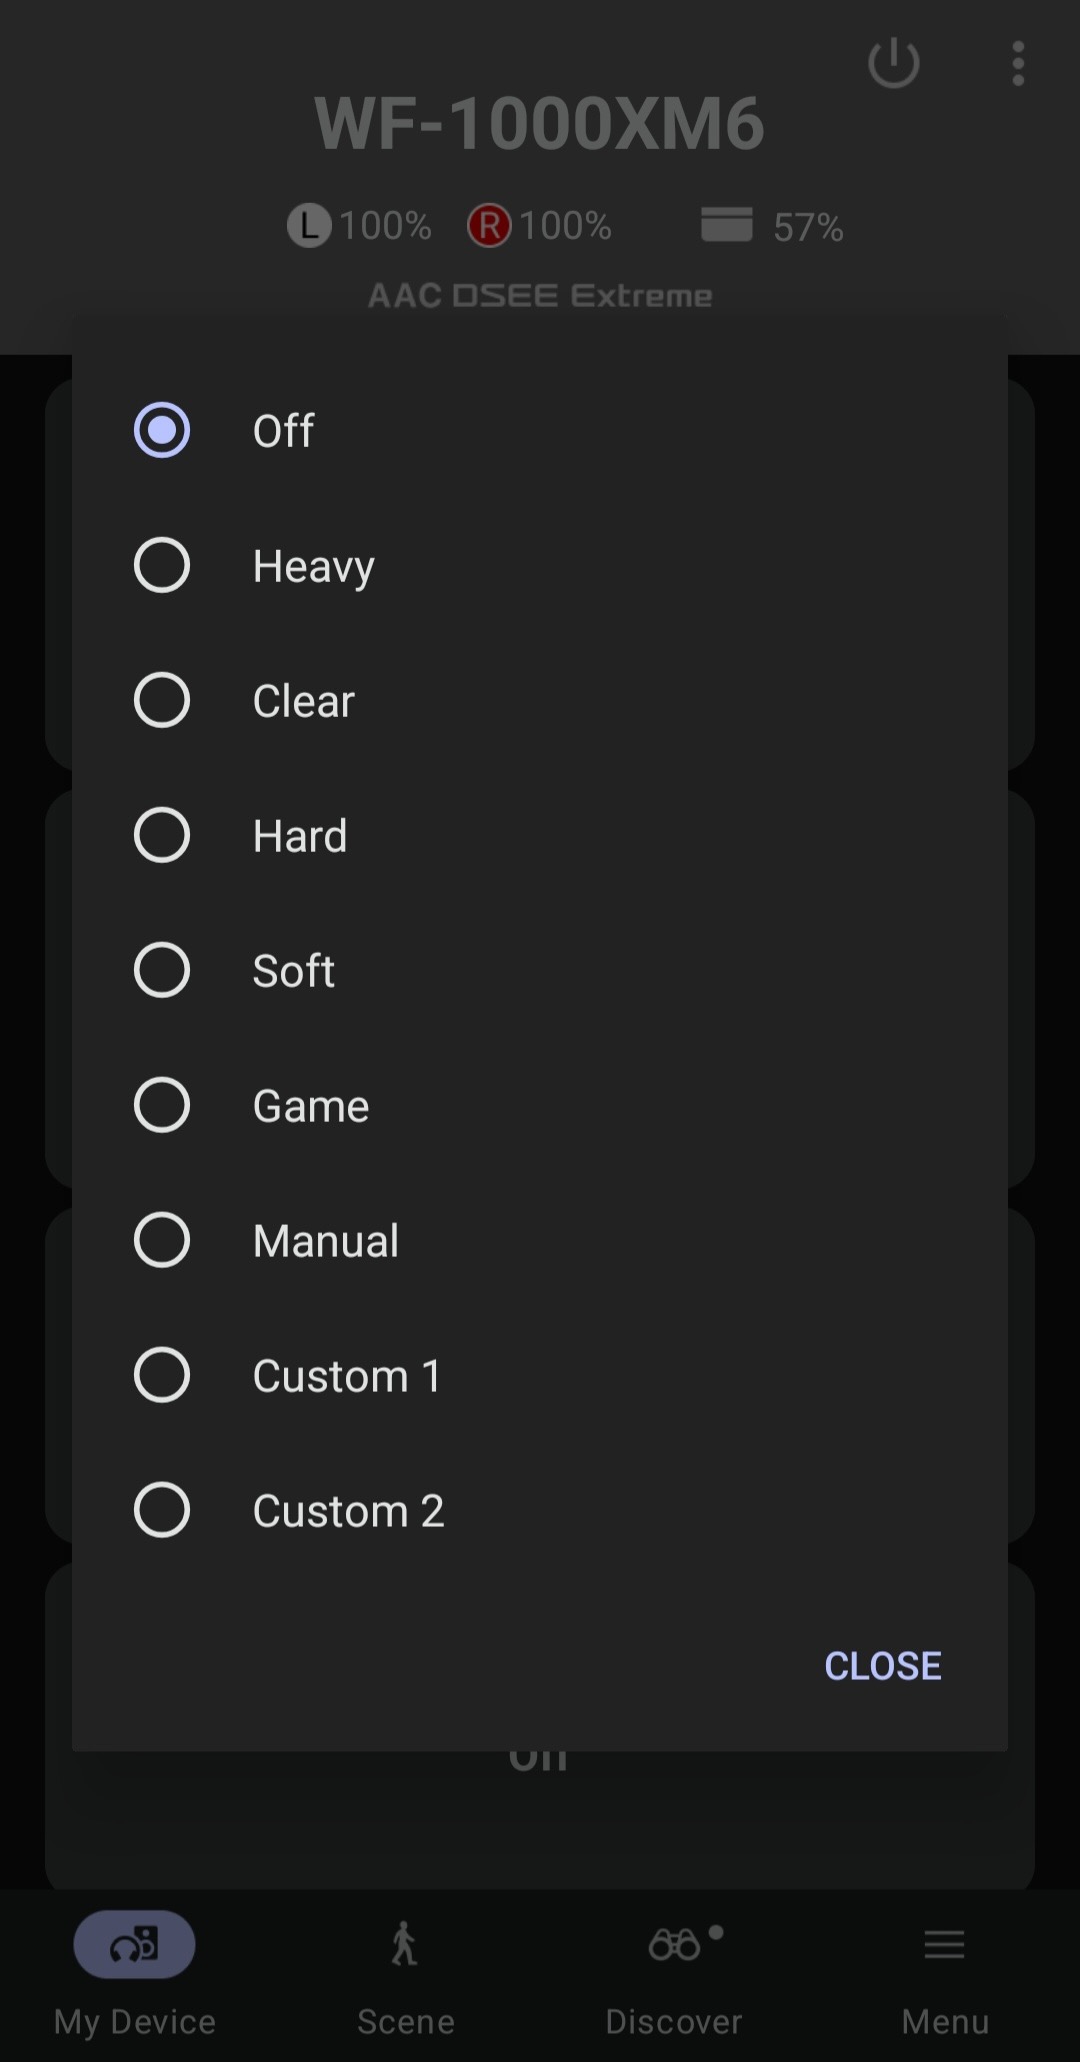Pick the Hard equalizer preset
This screenshot has height=2062, width=1080.
[162, 835]
